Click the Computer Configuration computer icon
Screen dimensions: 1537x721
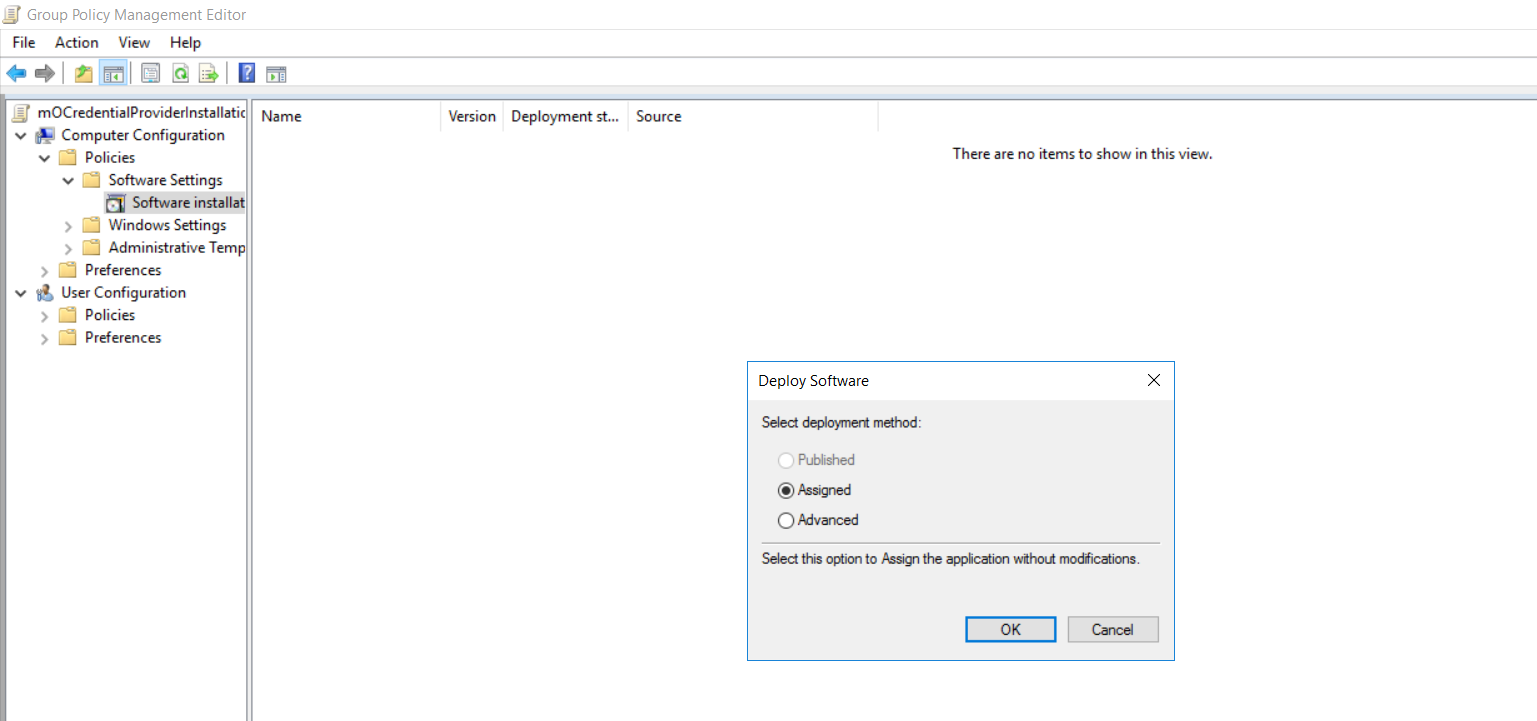[x=45, y=135]
